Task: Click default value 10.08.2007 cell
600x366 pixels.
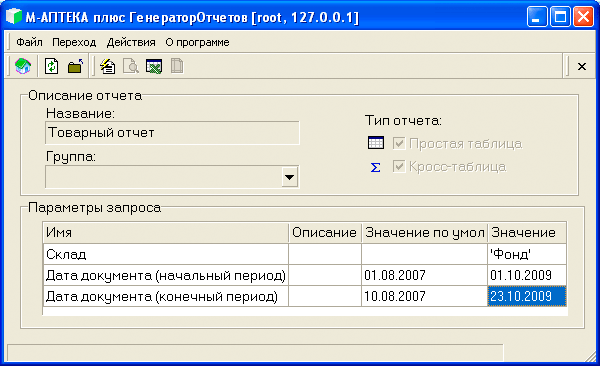Action: [424, 296]
